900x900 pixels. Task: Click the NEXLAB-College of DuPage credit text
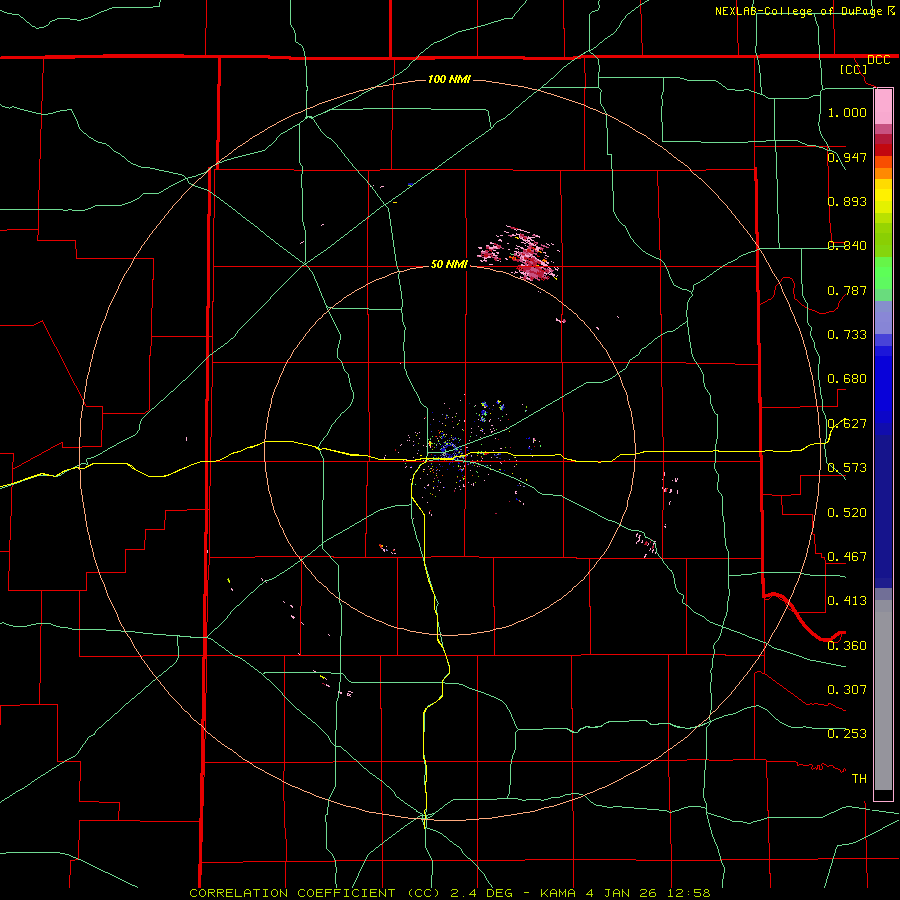pyautogui.click(x=798, y=11)
